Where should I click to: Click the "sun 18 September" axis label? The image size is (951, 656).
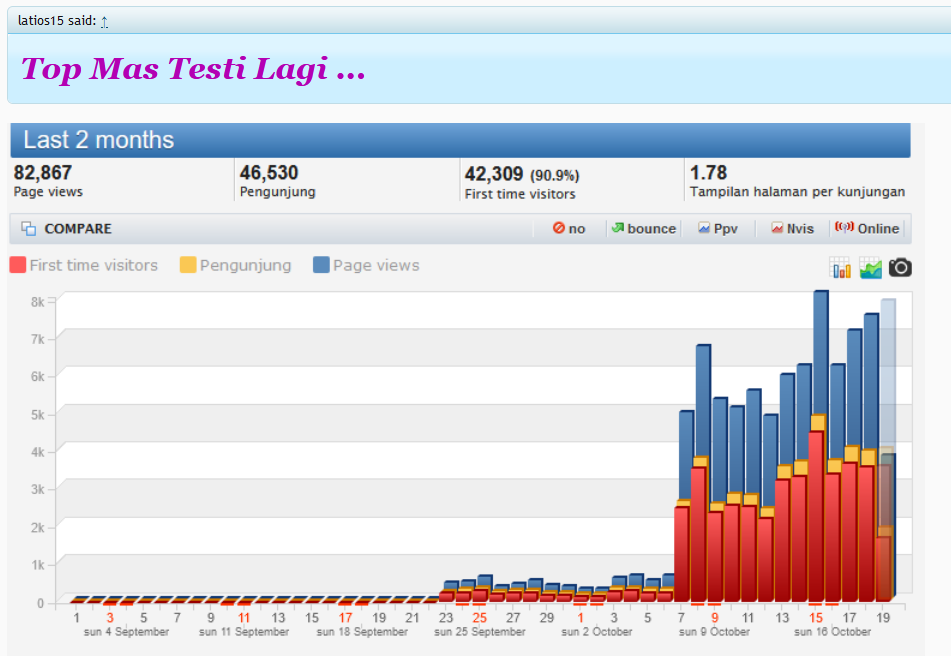click(362, 632)
